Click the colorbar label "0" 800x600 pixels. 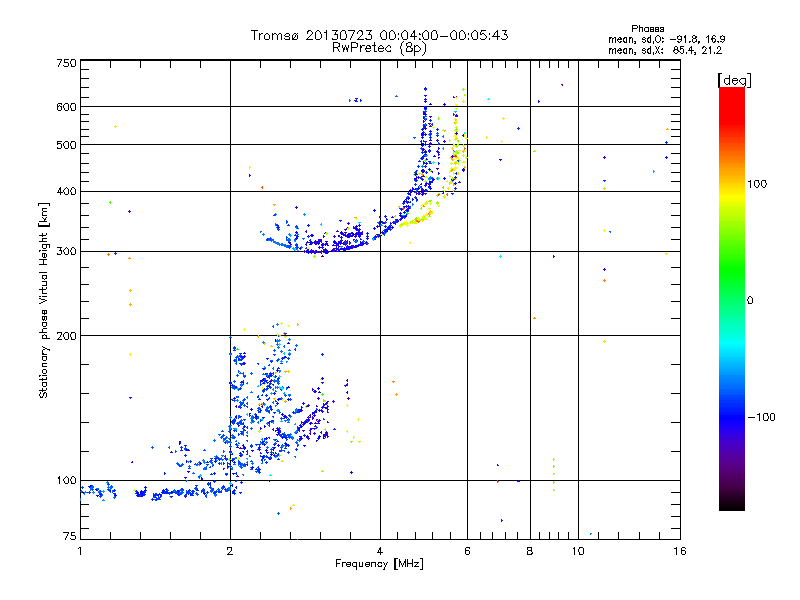click(x=750, y=301)
